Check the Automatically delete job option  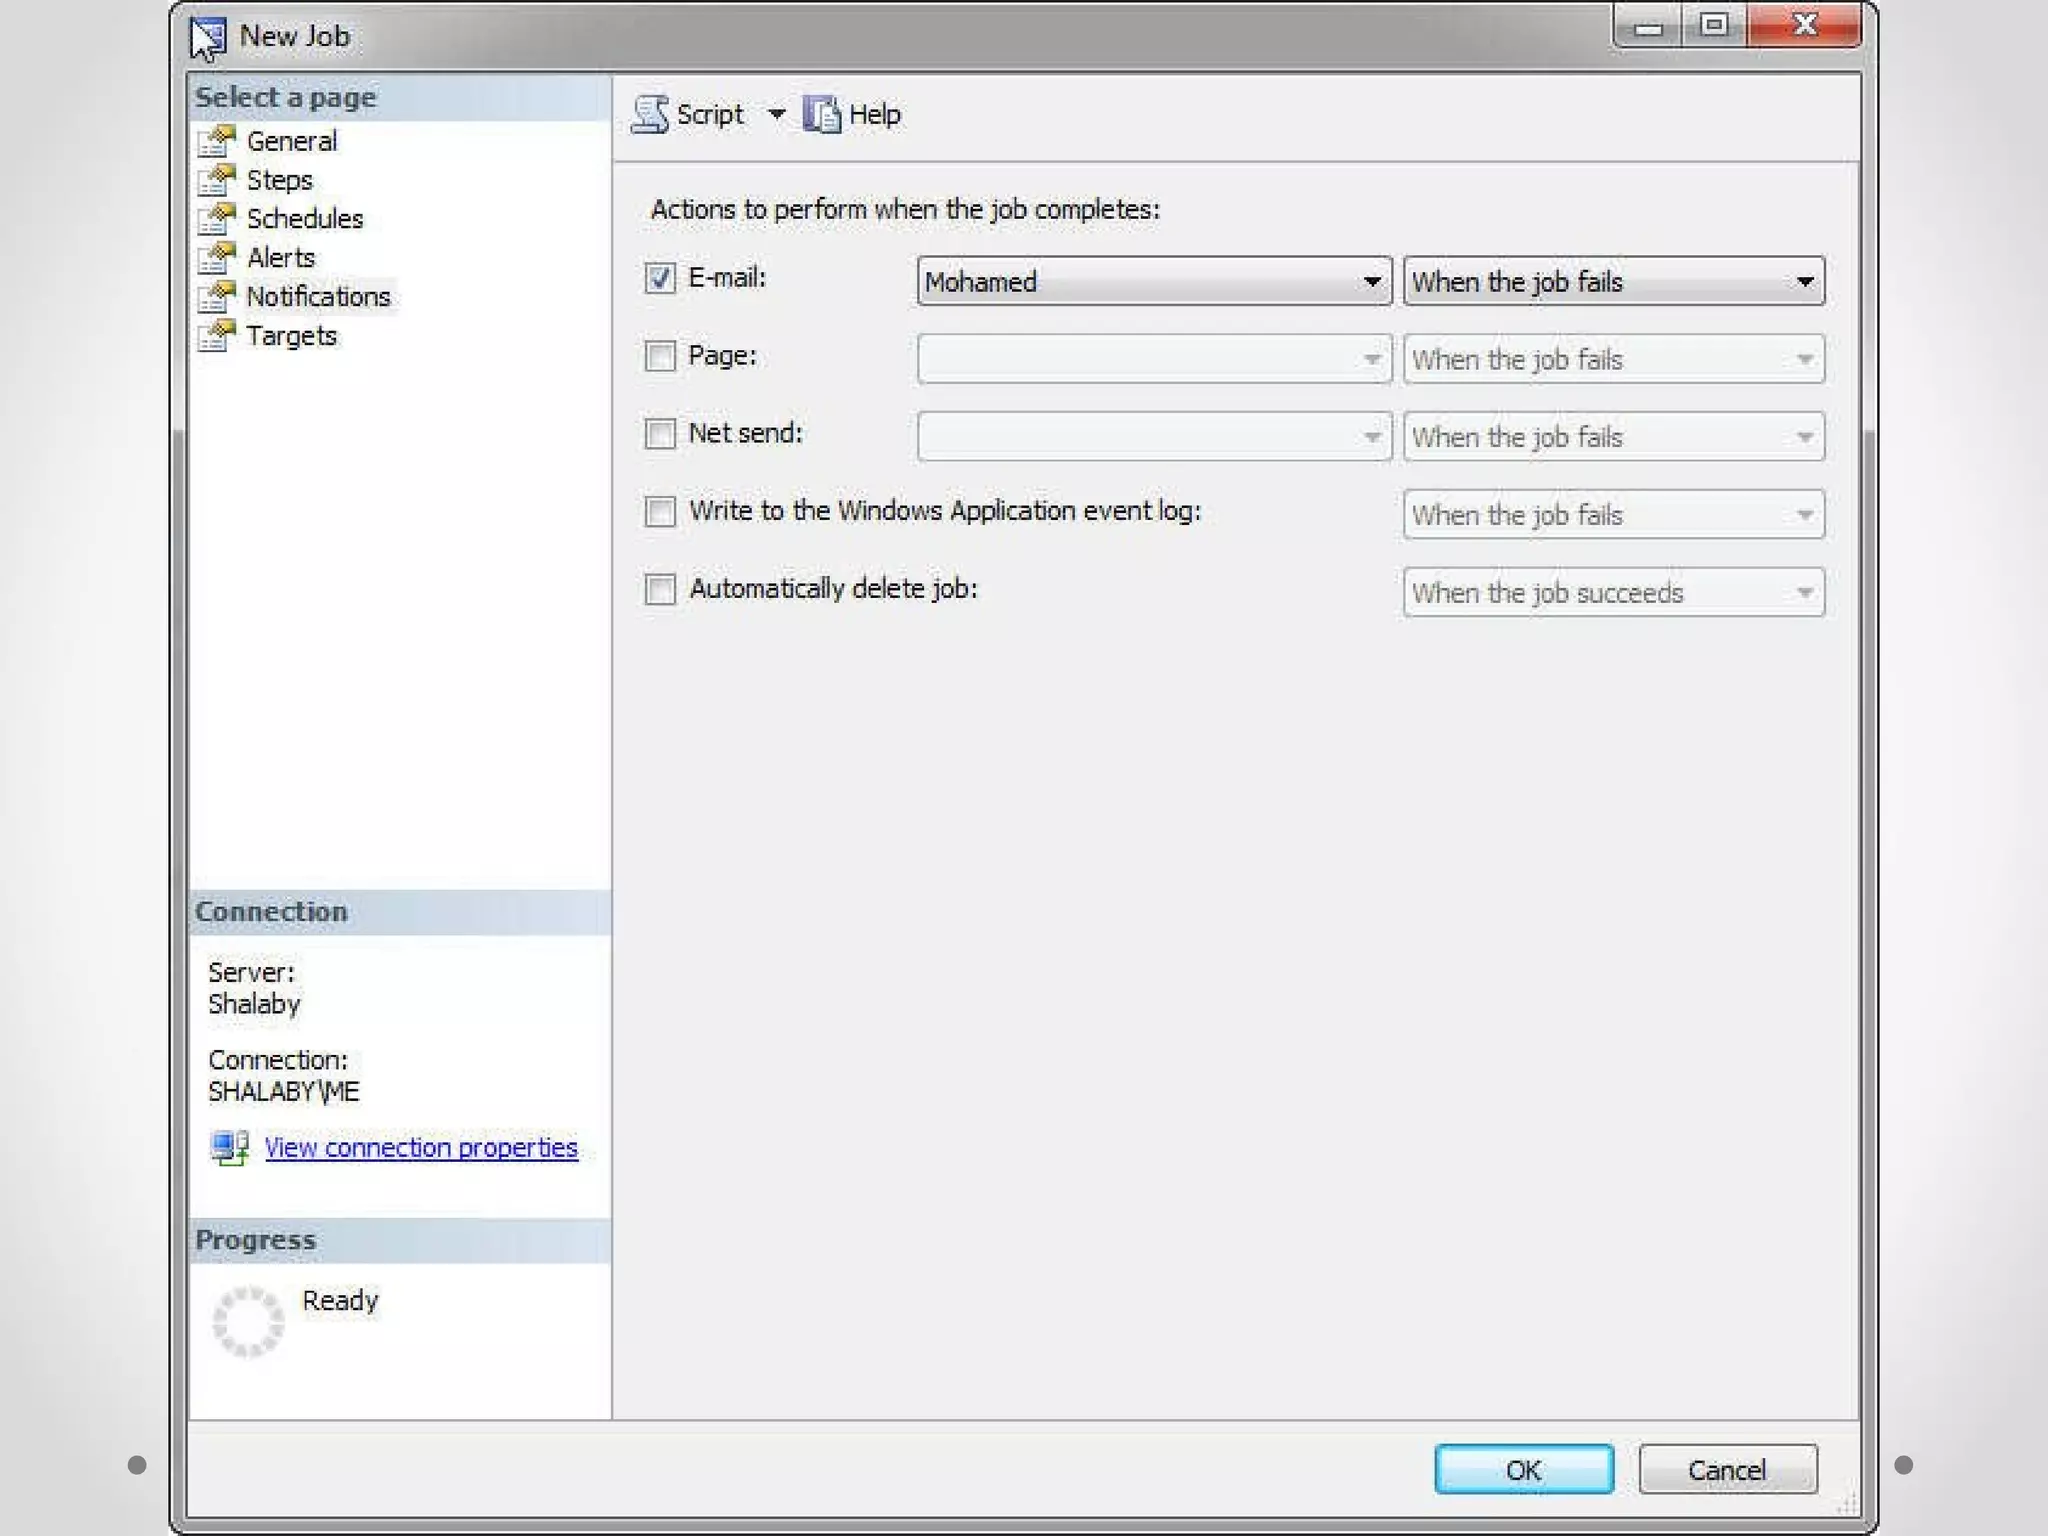tap(660, 589)
